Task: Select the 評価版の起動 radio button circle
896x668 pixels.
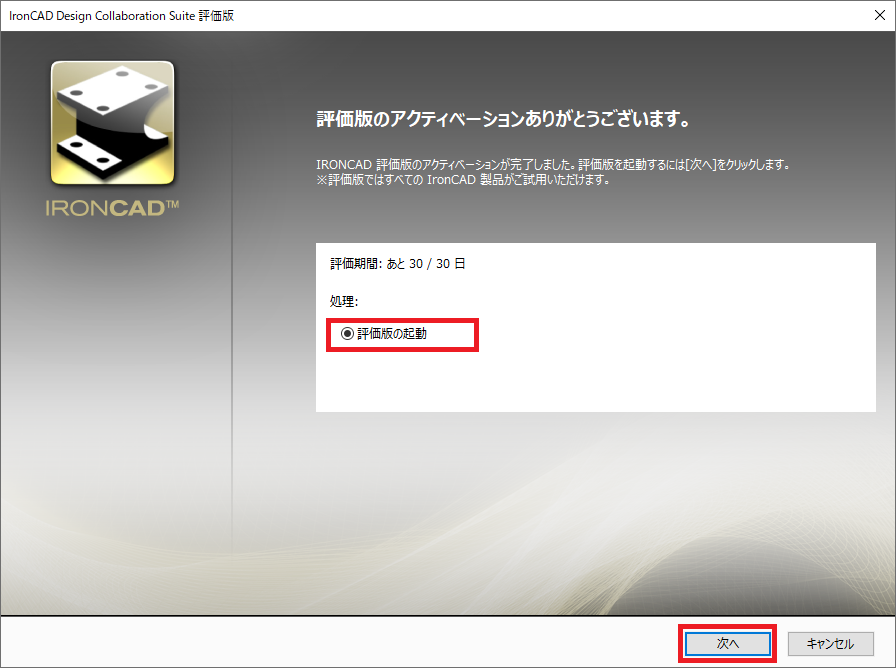Action: pyautogui.click(x=347, y=334)
